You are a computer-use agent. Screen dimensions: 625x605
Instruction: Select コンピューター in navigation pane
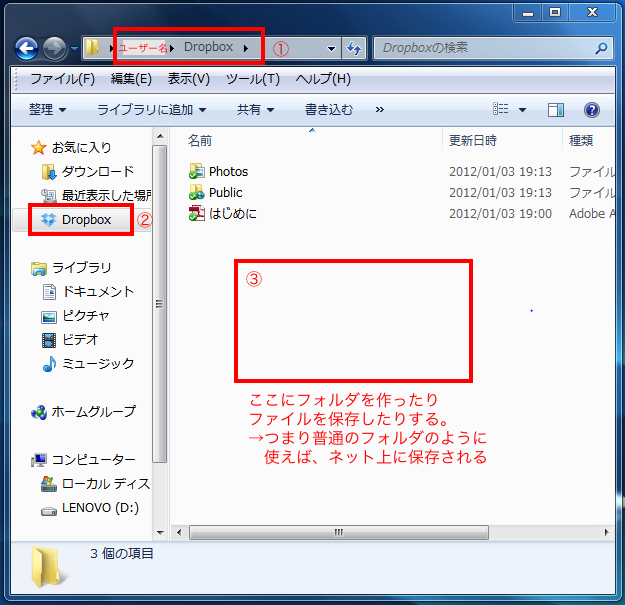tap(94, 460)
